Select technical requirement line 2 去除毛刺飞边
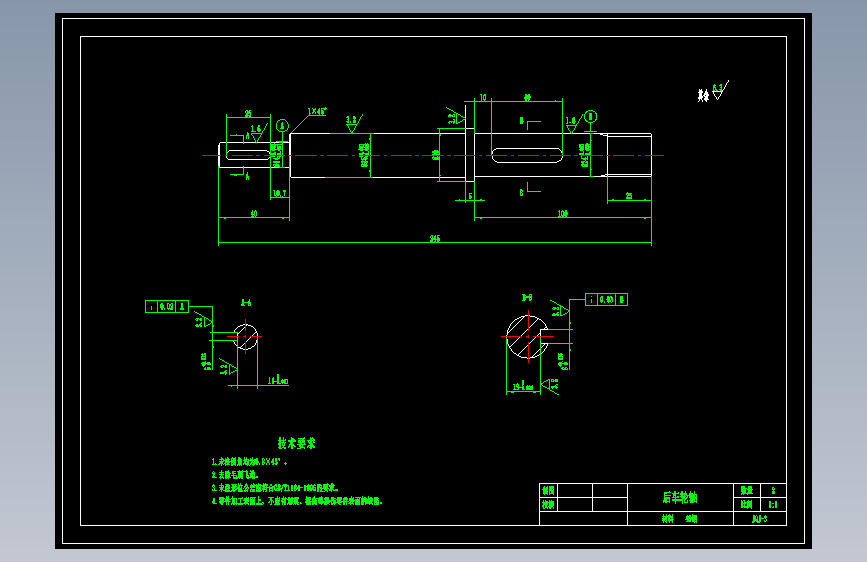Viewport: 867px width, 562px height. tap(235, 475)
